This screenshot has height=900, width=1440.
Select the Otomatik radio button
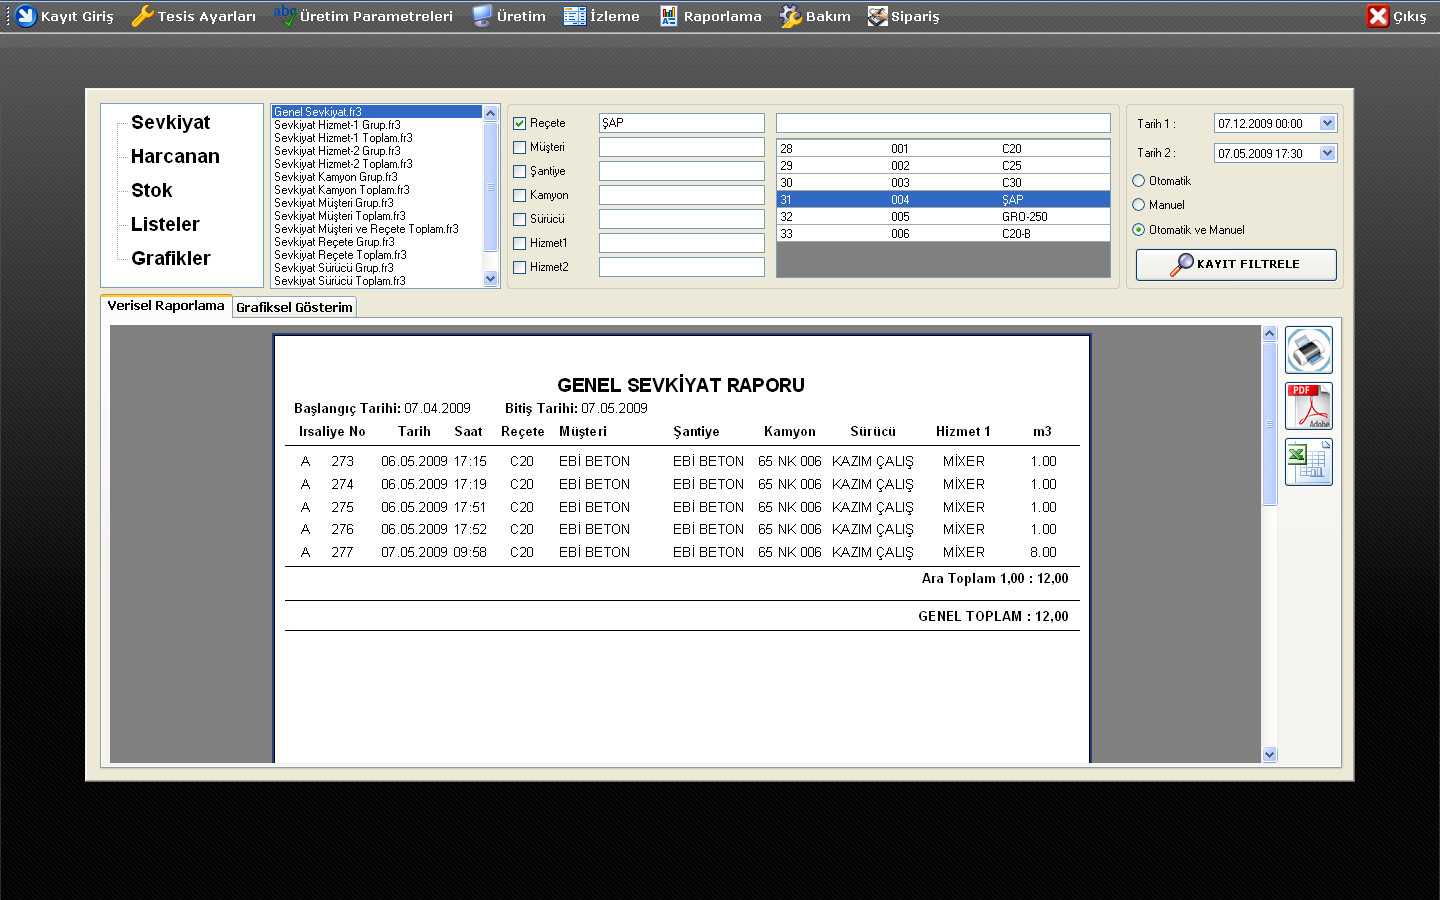1139,181
